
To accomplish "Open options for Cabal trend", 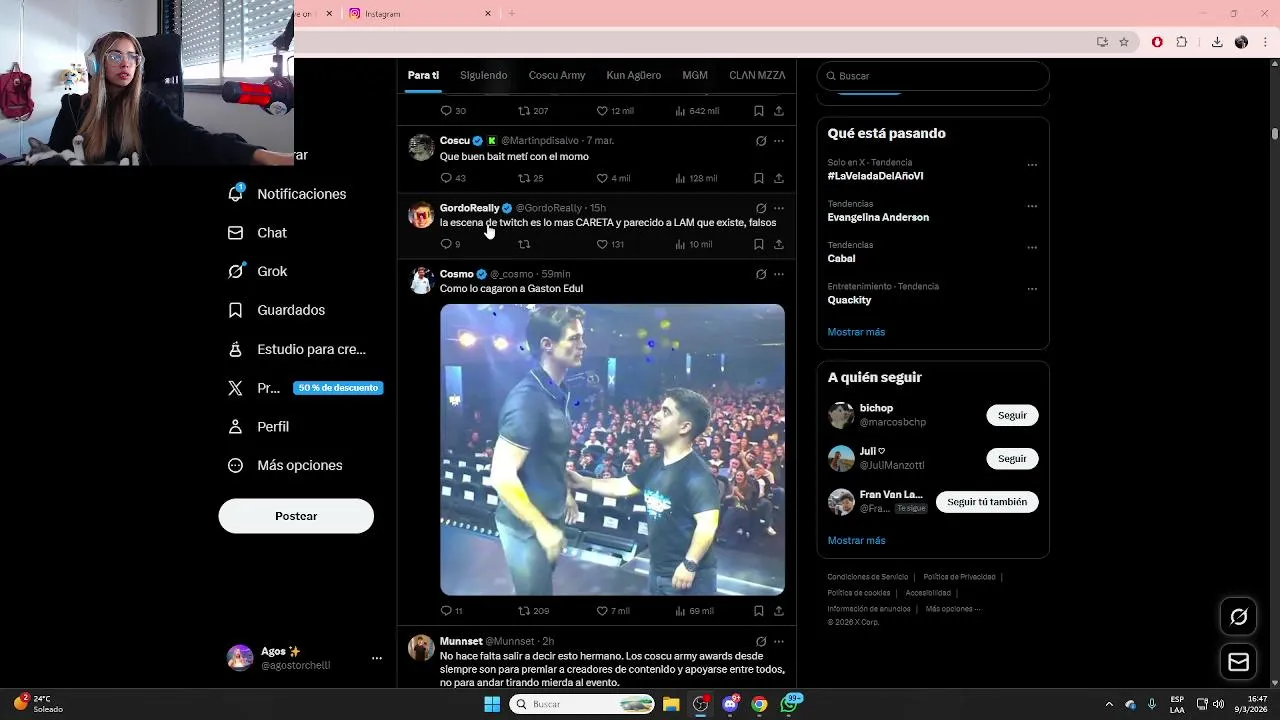I will tap(1032, 247).
